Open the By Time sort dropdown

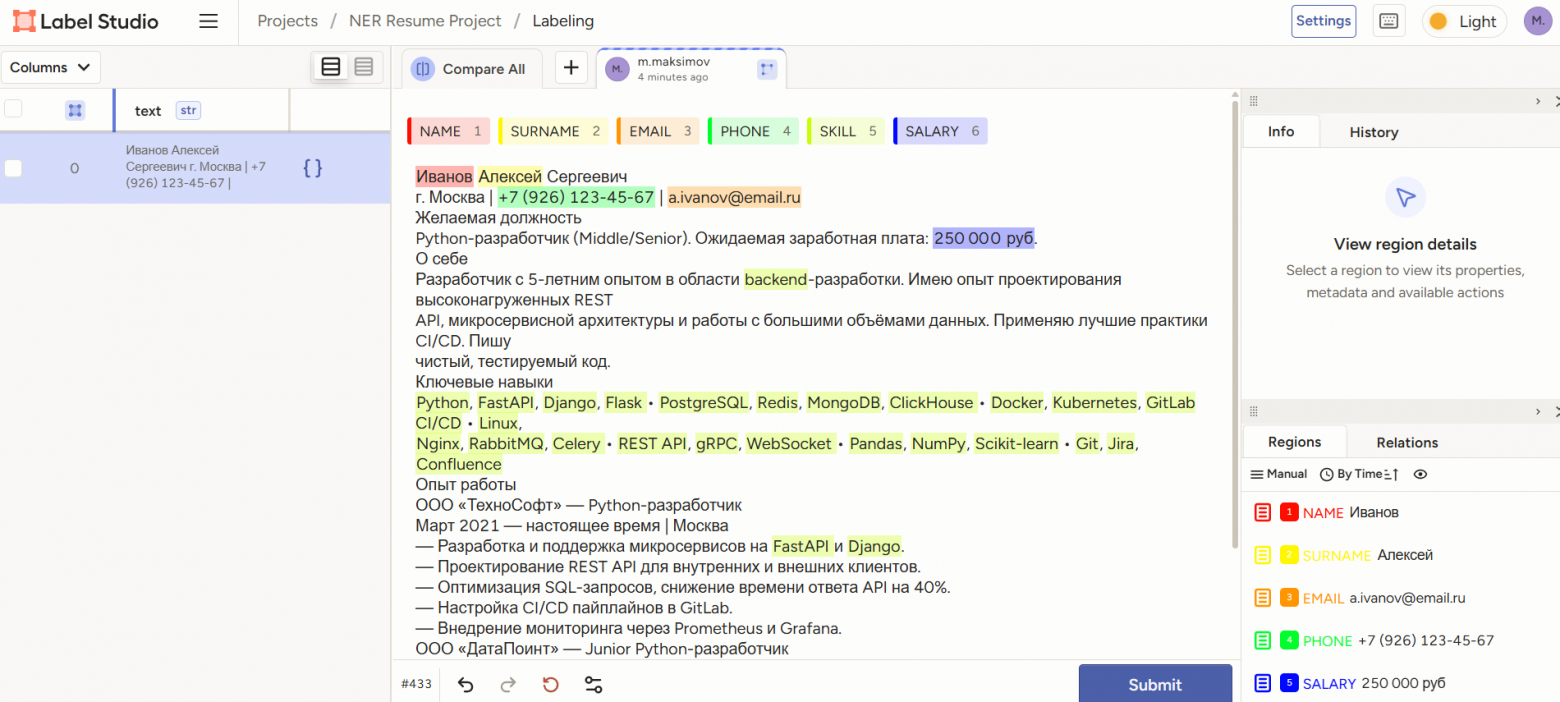pos(1358,473)
